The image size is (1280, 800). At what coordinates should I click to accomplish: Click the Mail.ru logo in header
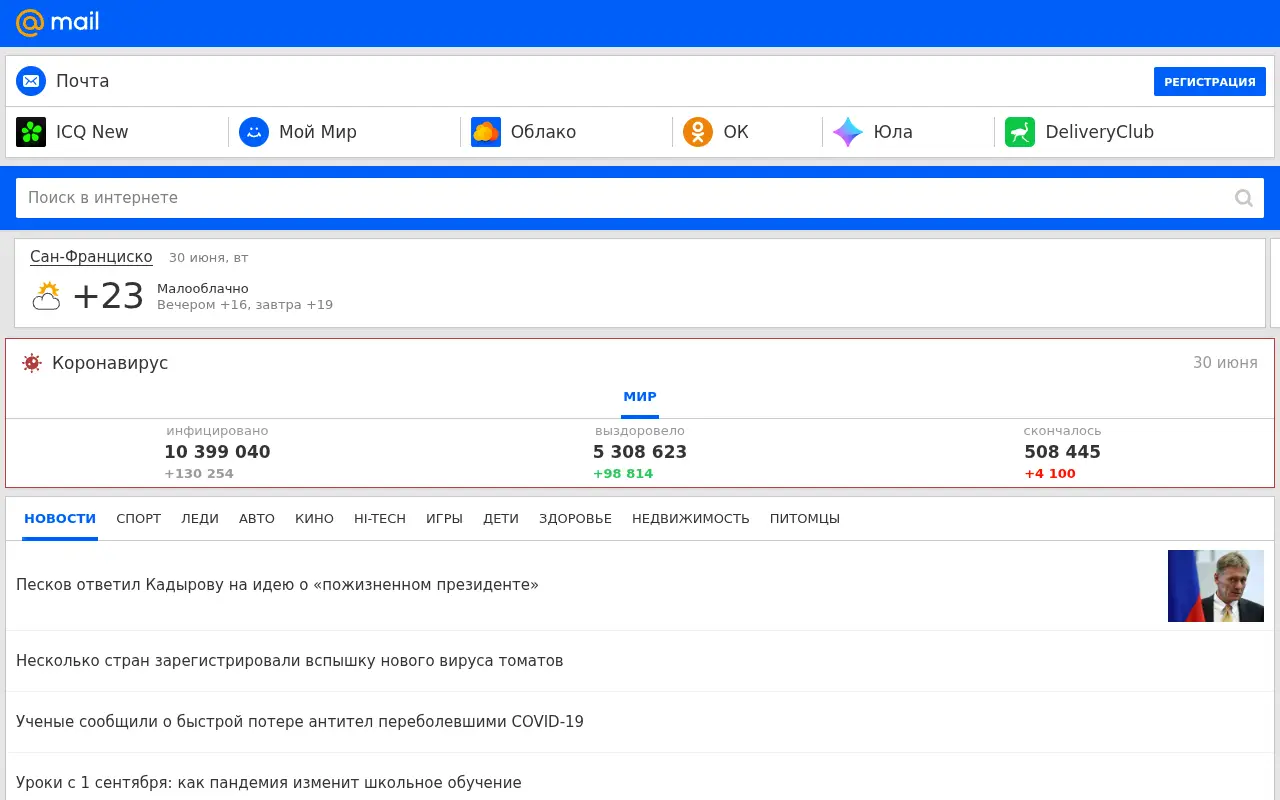point(57,22)
